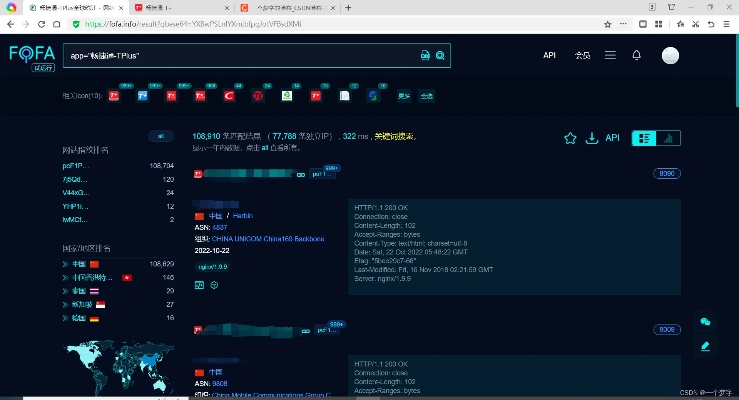This screenshot has height=400, width=739.
Task: Expand the Singapore country ranking entry
Action: [66, 304]
